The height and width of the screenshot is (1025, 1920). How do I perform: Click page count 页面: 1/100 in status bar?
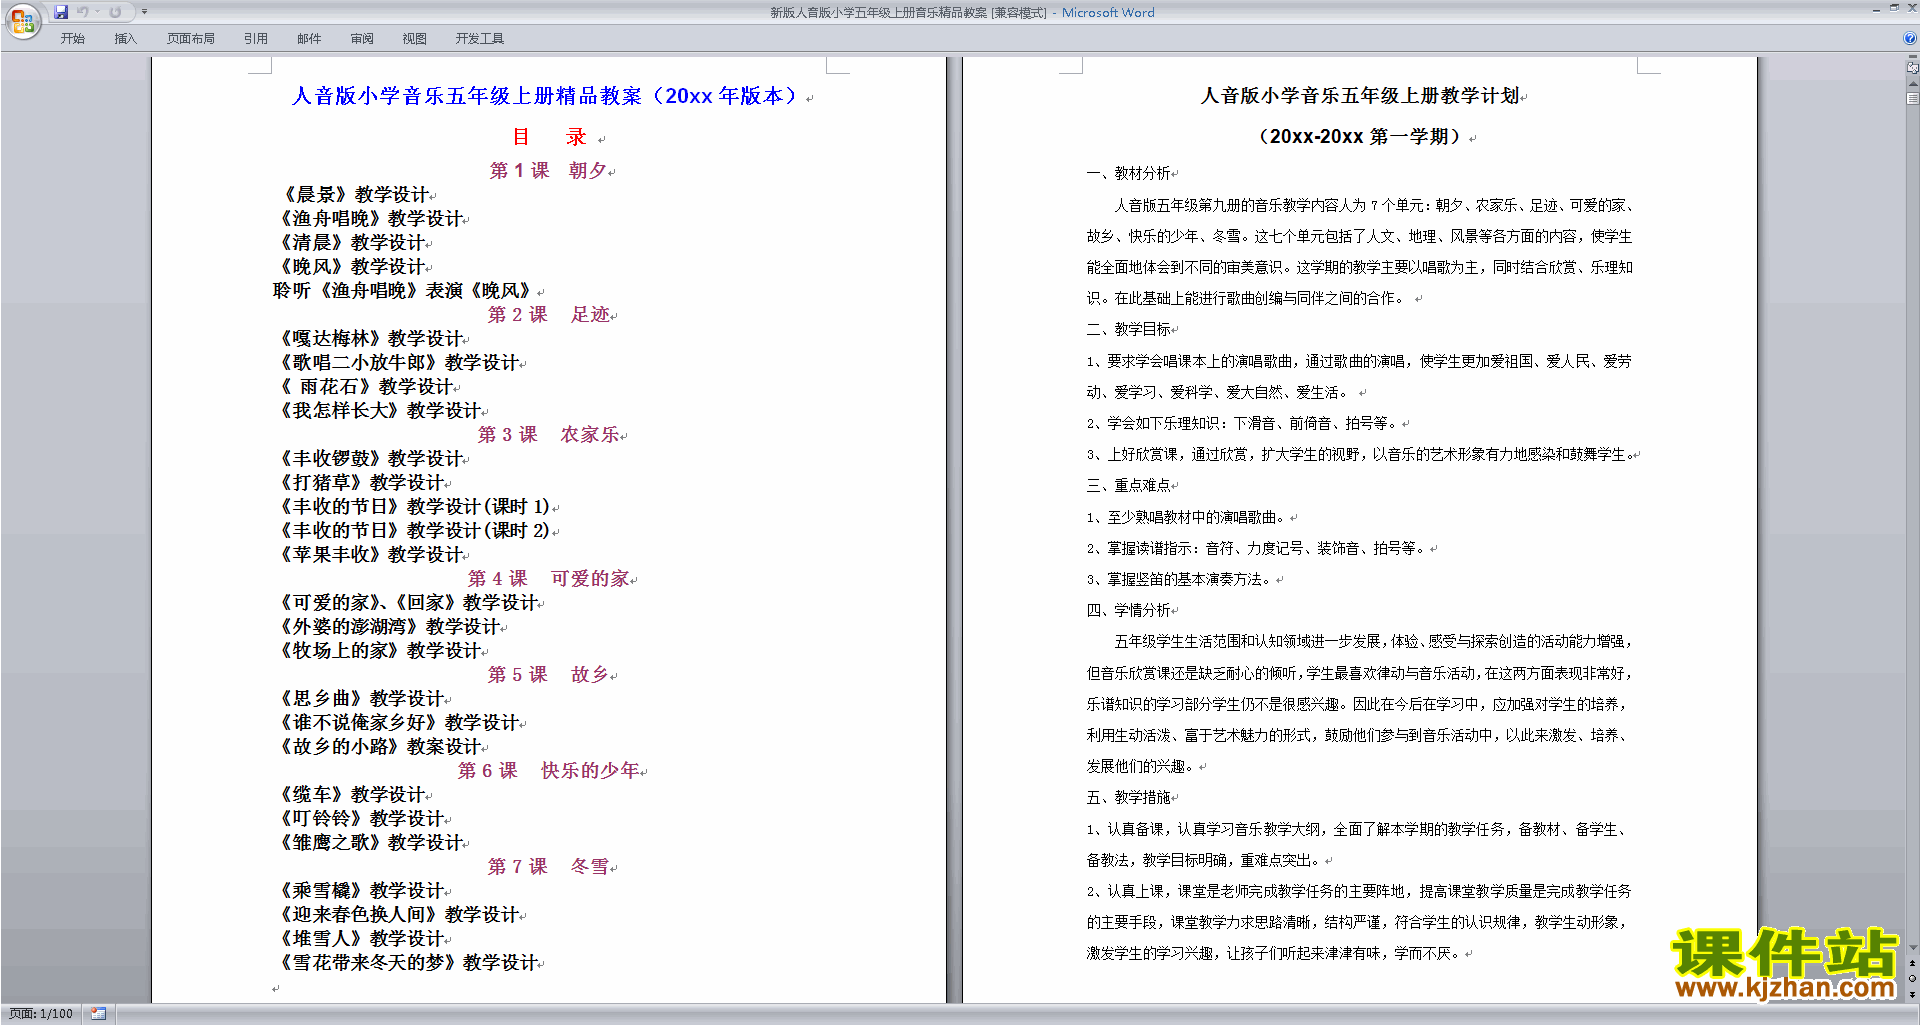tap(41, 1014)
